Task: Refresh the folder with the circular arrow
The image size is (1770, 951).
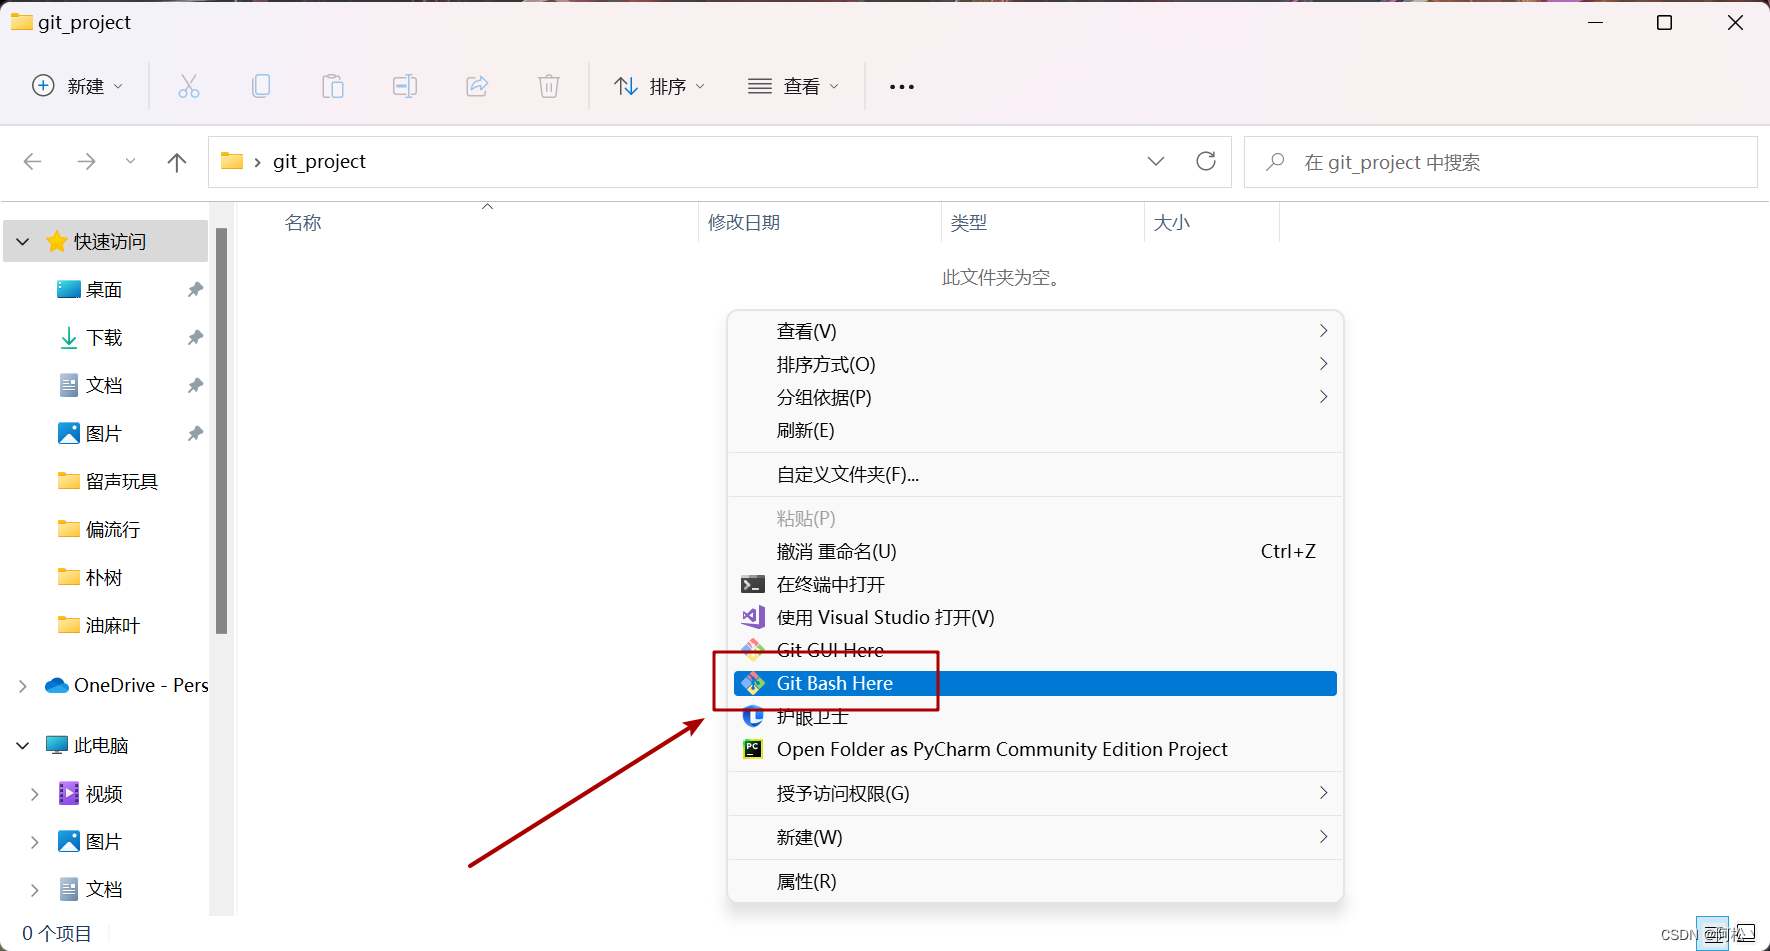Action: pos(1206,161)
